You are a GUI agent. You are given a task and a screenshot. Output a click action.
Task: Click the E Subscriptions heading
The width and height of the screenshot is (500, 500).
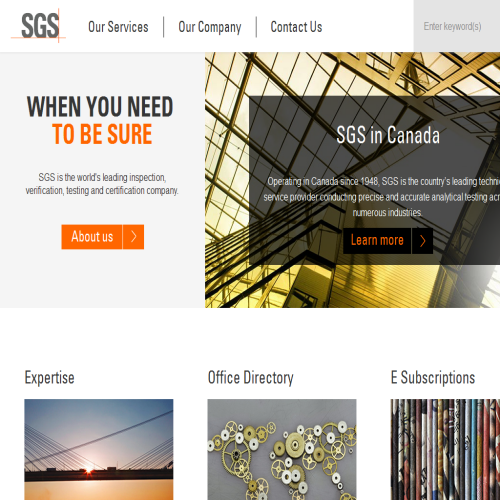tap(433, 378)
